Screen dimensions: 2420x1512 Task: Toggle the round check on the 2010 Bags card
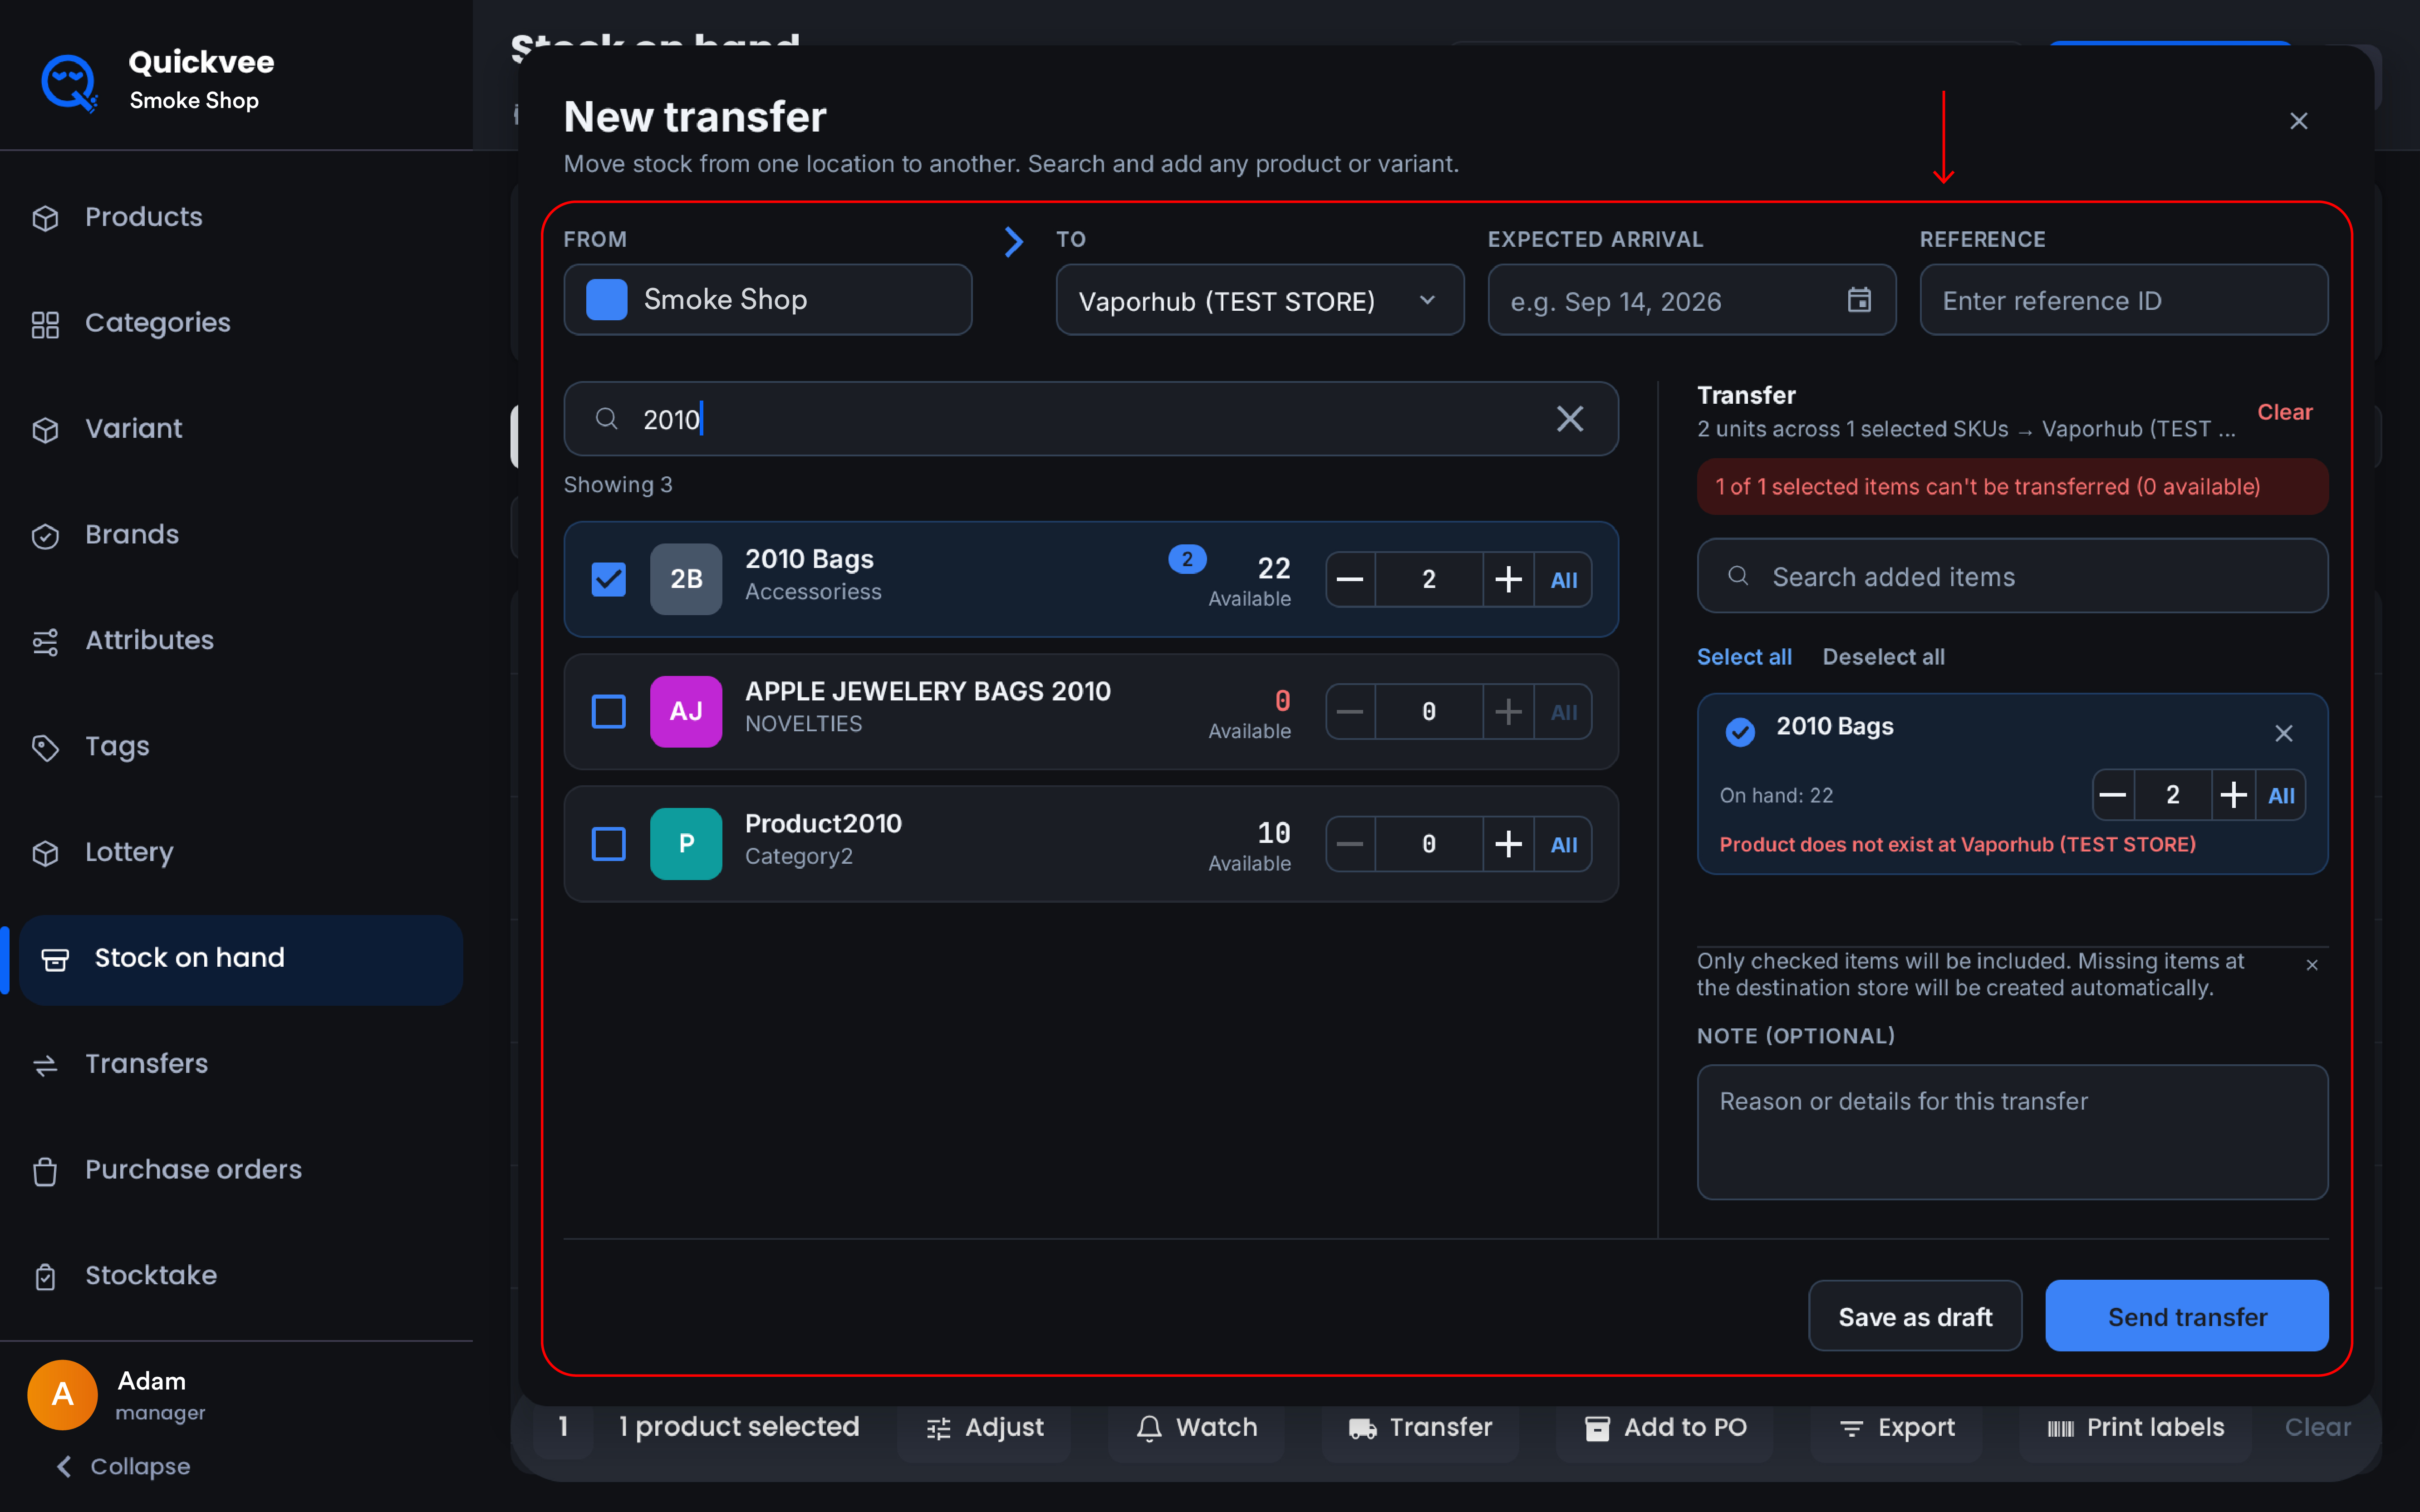[1740, 732]
